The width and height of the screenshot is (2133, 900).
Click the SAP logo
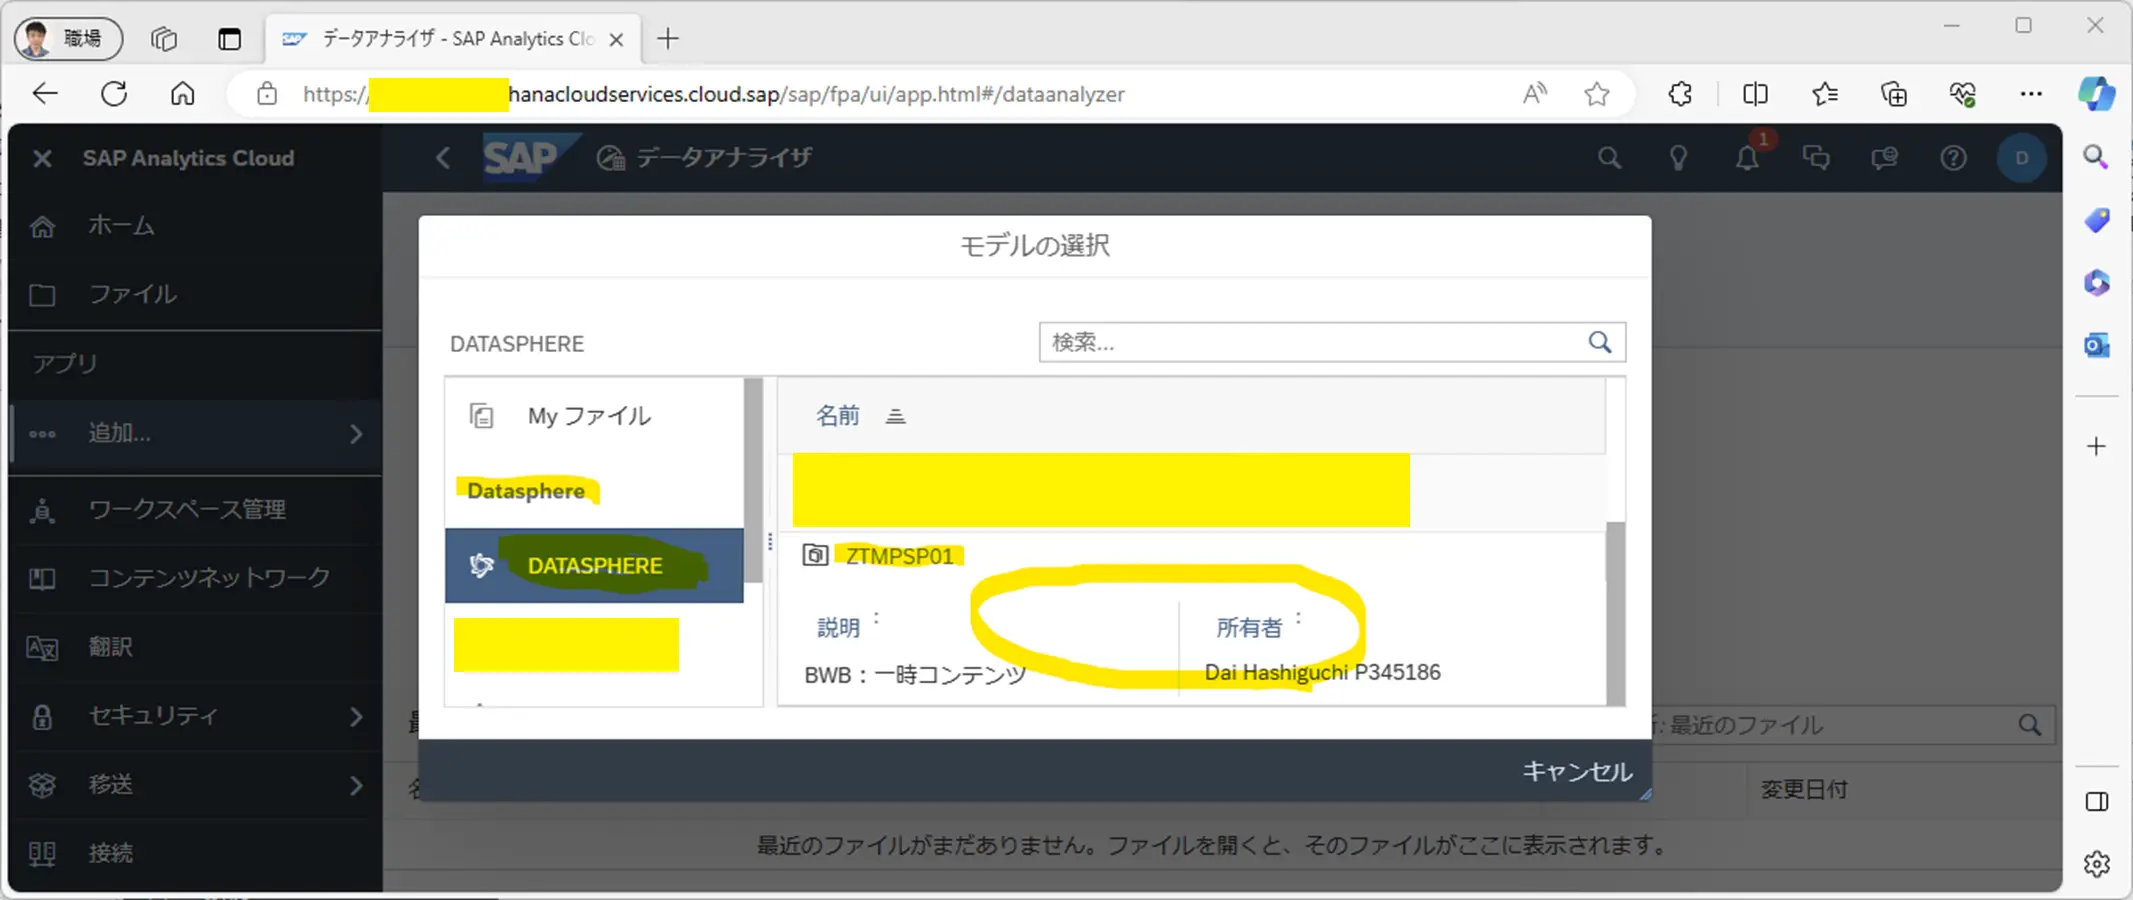pyautogui.click(x=530, y=157)
